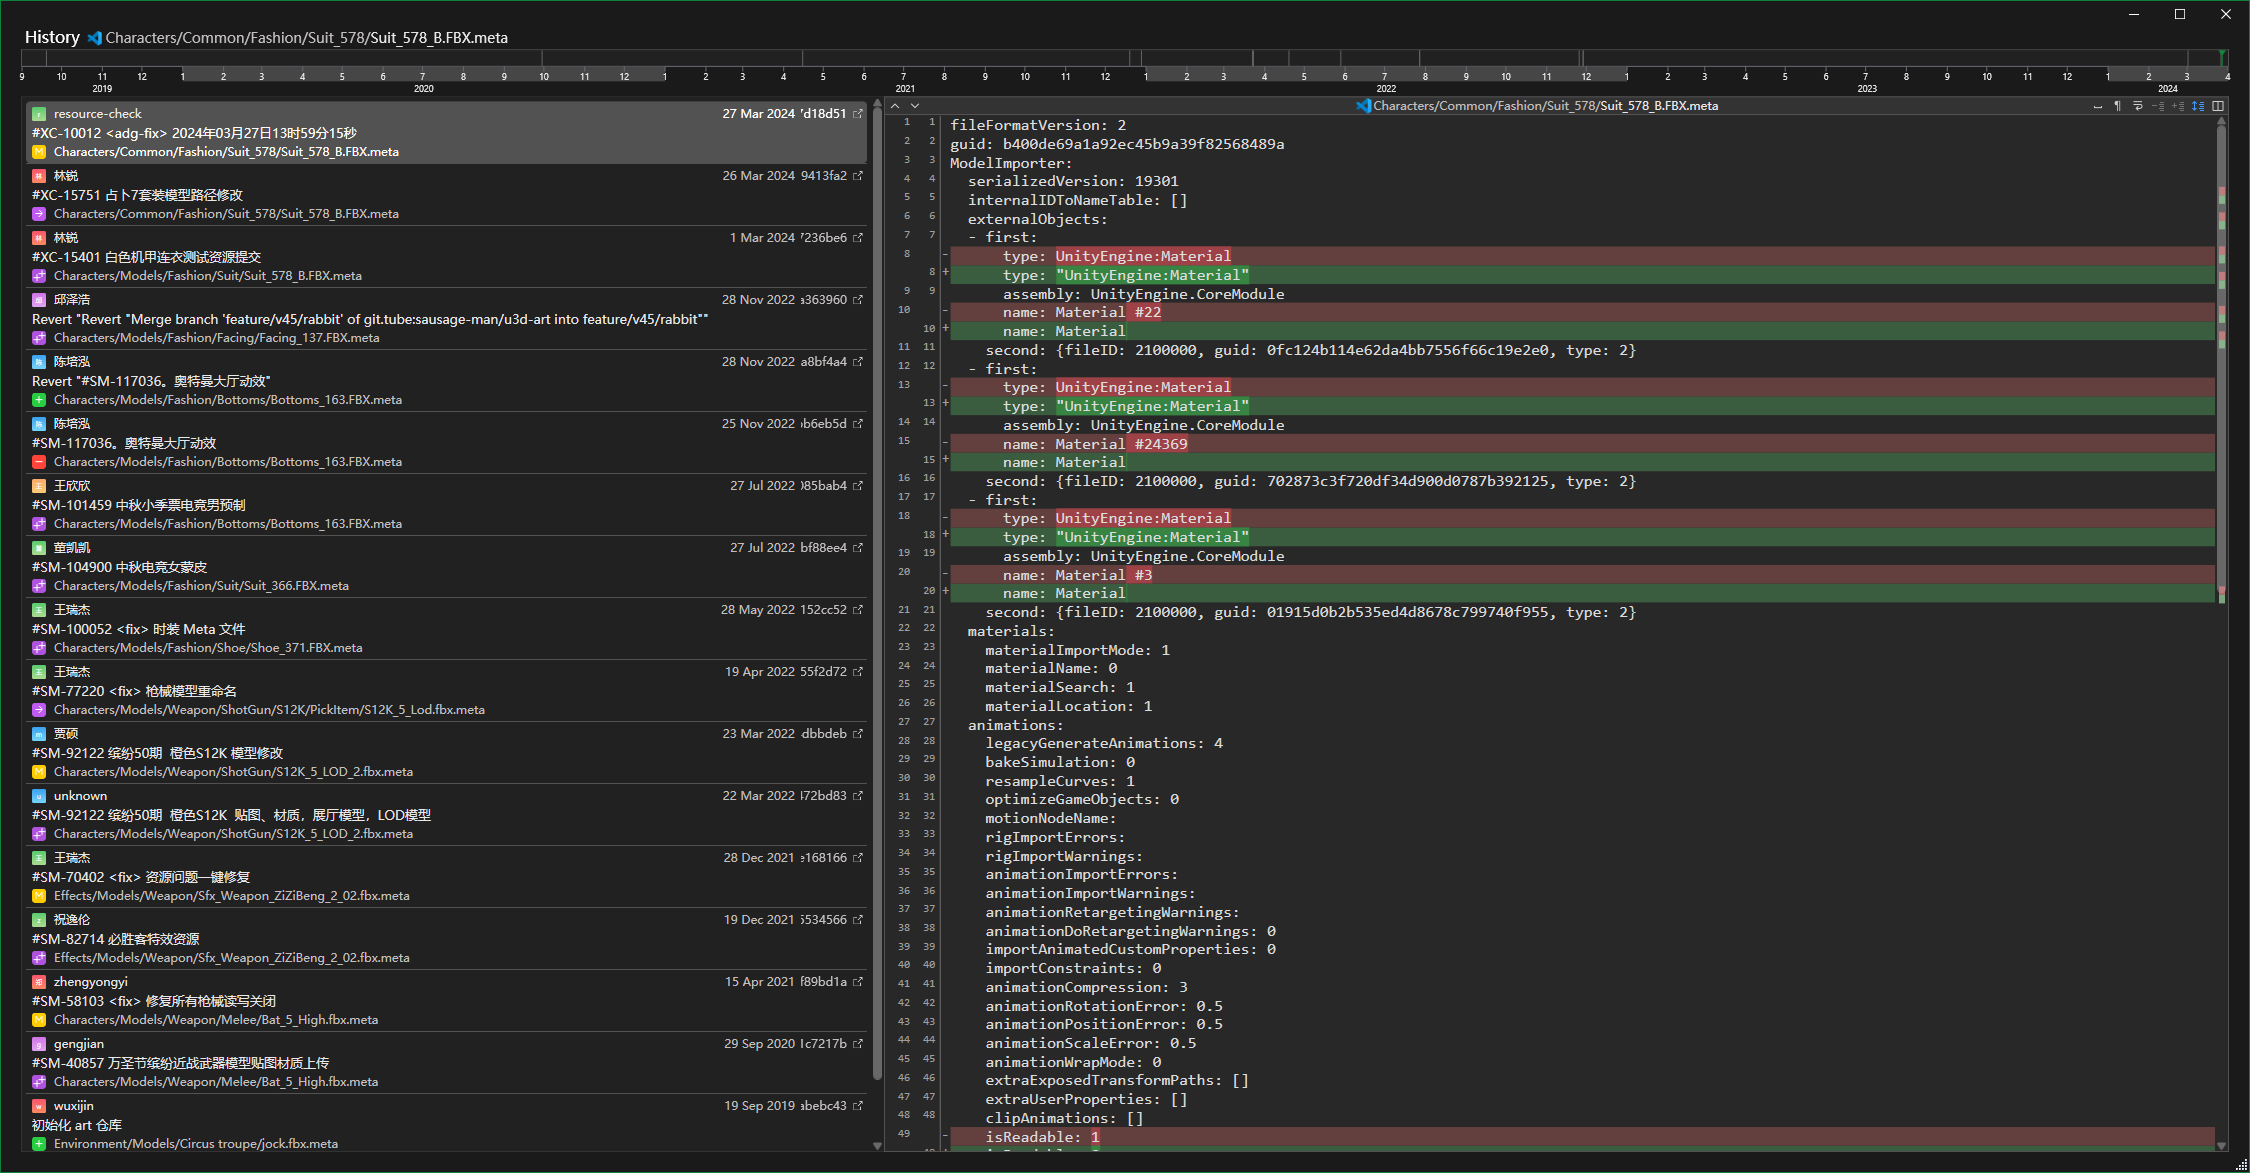2250x1173 pixels.
Task: Click VS Code icon in diff header
Action: tap(1362, 106)
